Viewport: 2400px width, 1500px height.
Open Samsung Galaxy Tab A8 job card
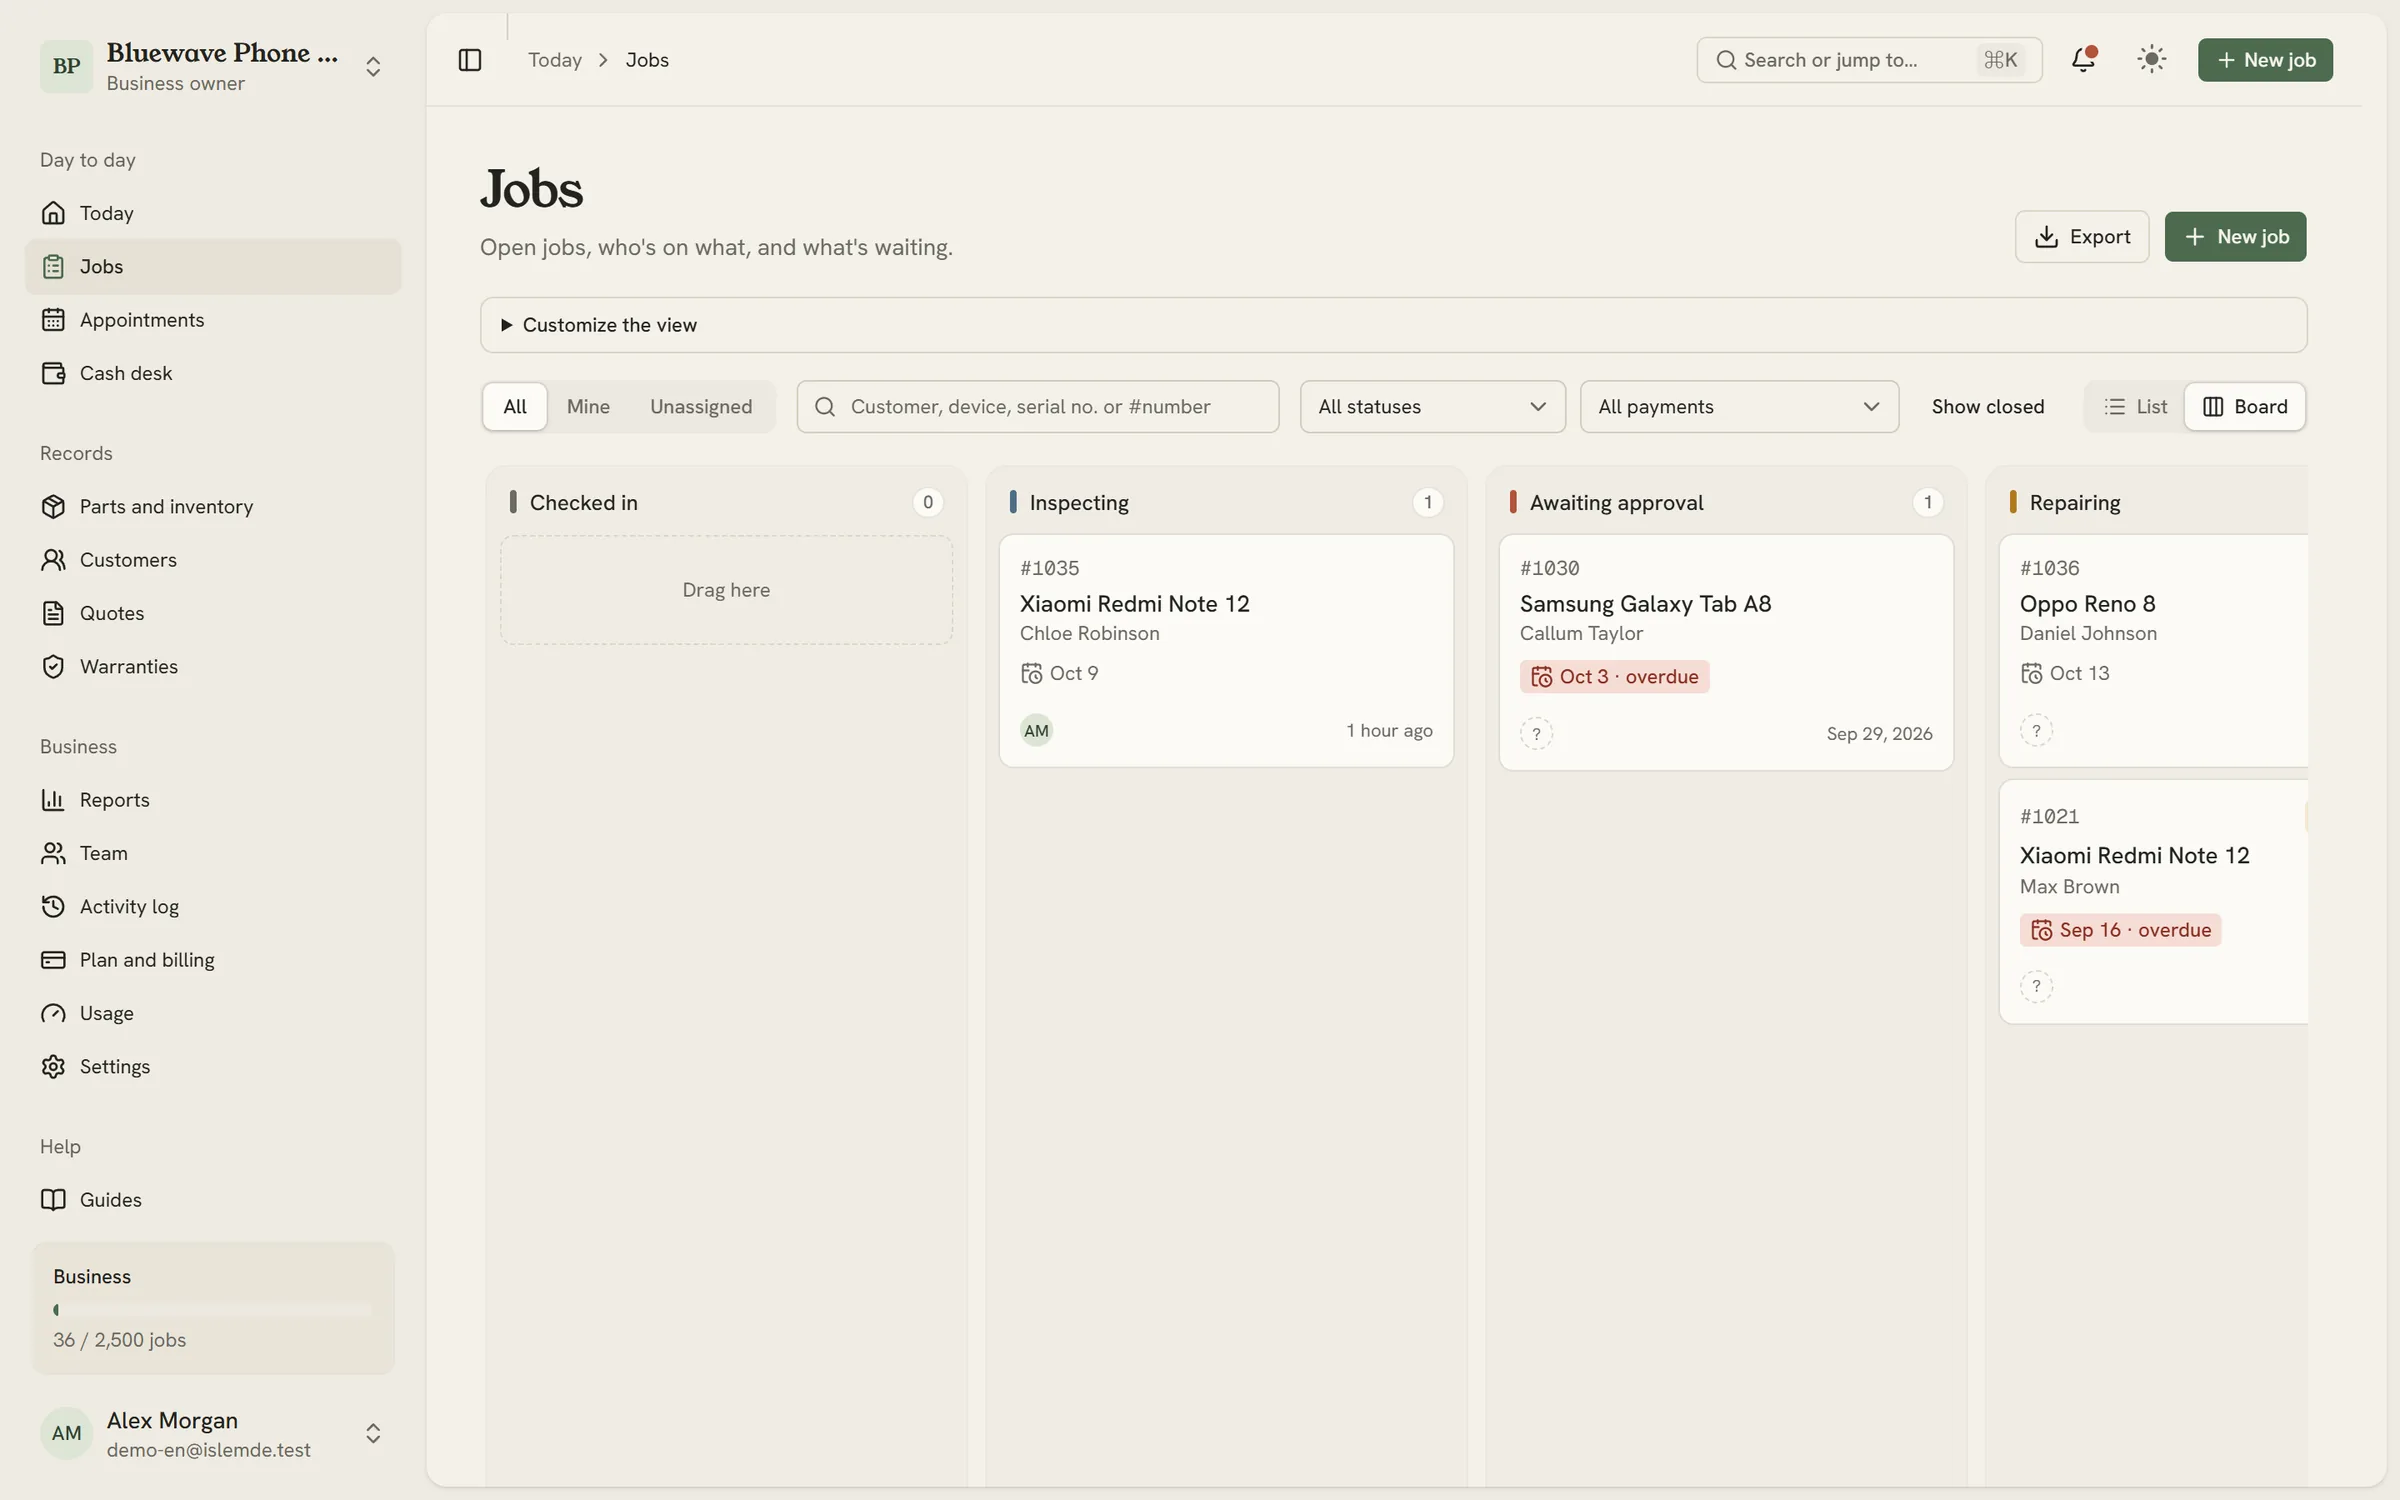point(1726,653)
